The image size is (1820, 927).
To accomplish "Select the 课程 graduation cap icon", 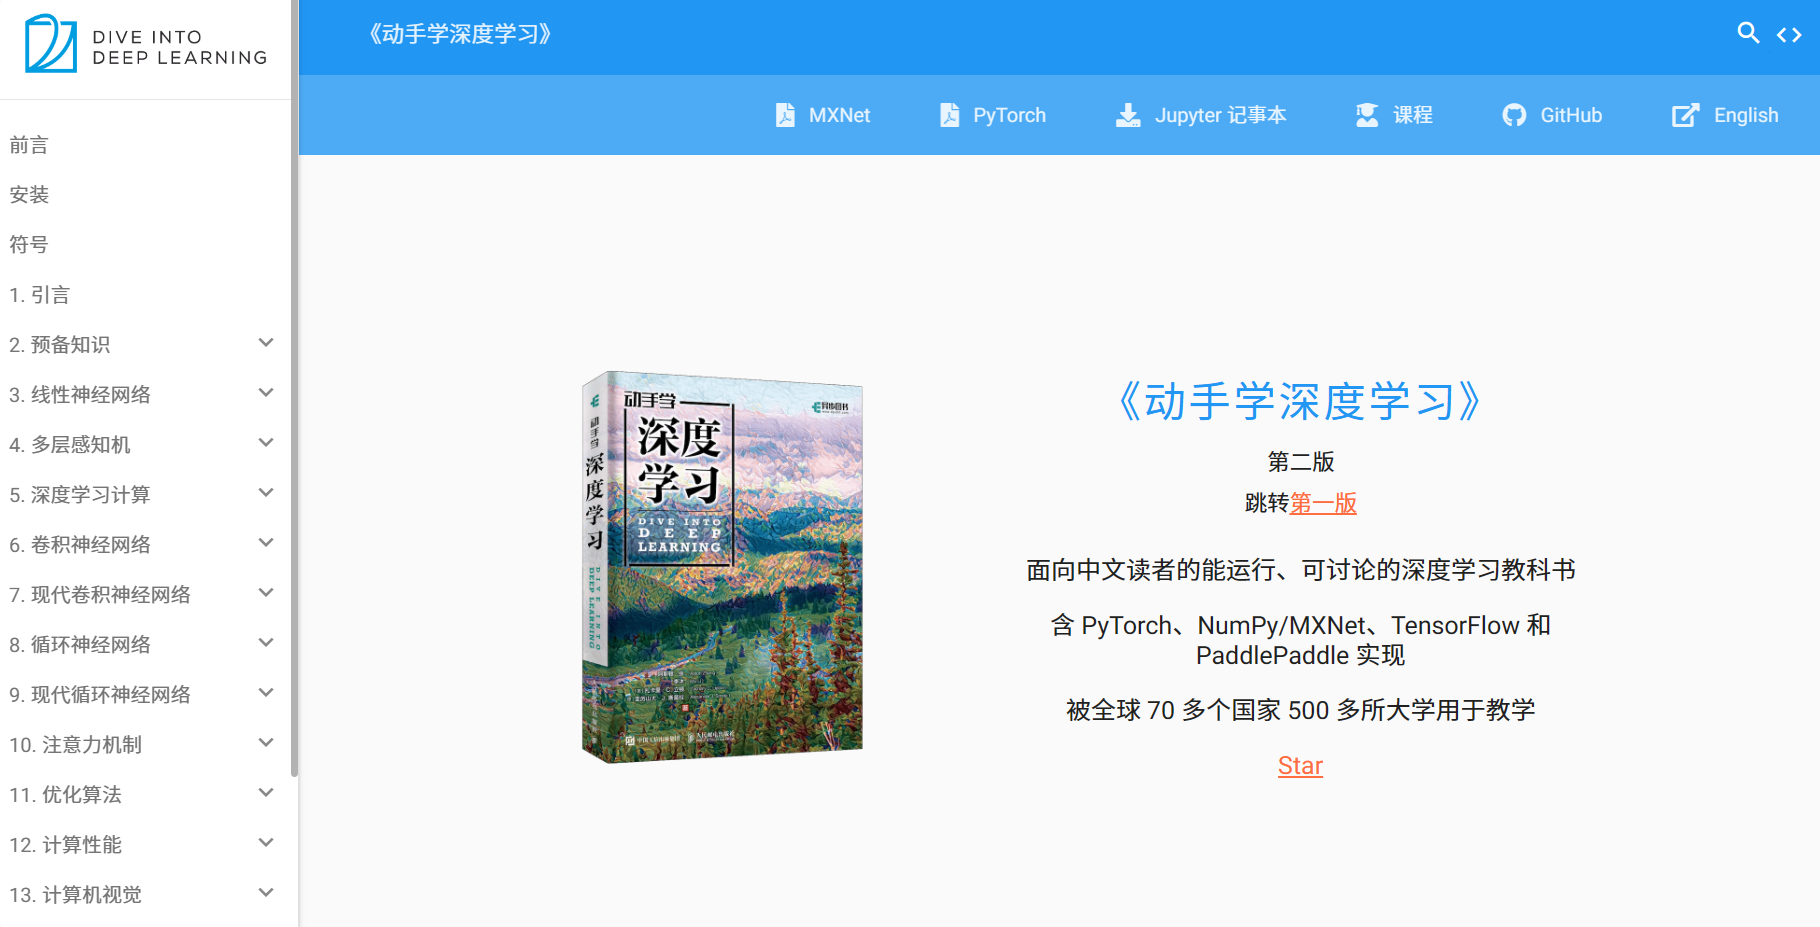I will point(1366,114).
